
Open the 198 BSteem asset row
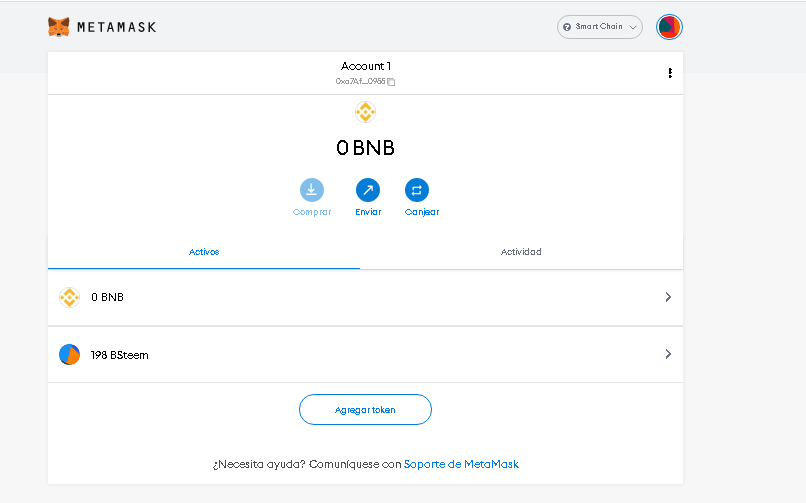[365, 355]
